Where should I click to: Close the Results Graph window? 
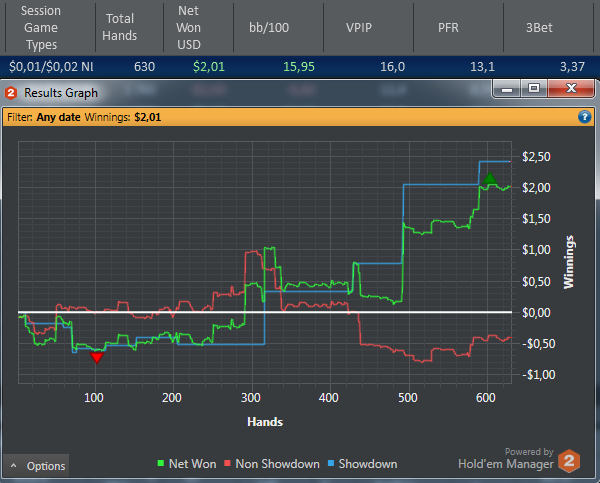point(571,89)
